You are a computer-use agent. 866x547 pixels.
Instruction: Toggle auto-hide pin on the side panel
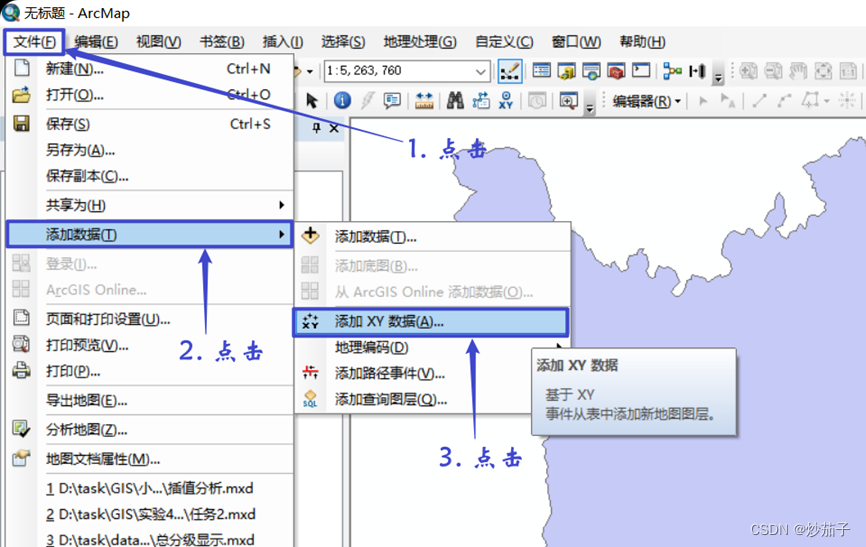point(316,128)
